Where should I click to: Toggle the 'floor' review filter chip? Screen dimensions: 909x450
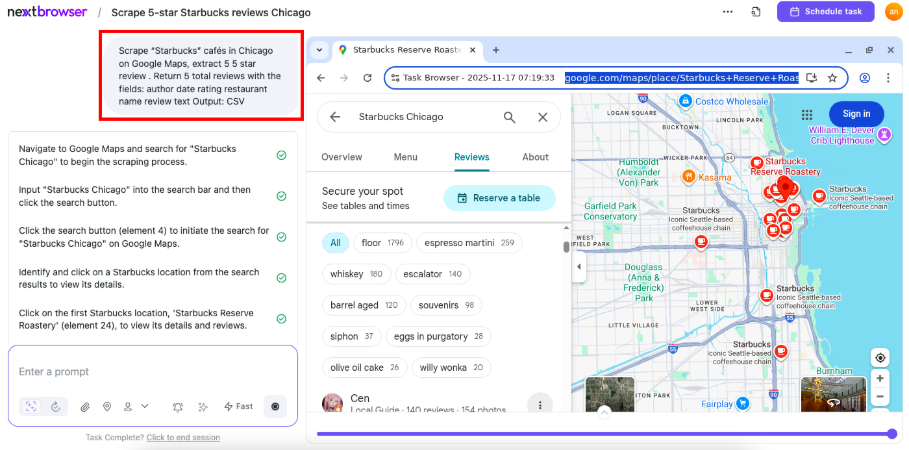383,243
